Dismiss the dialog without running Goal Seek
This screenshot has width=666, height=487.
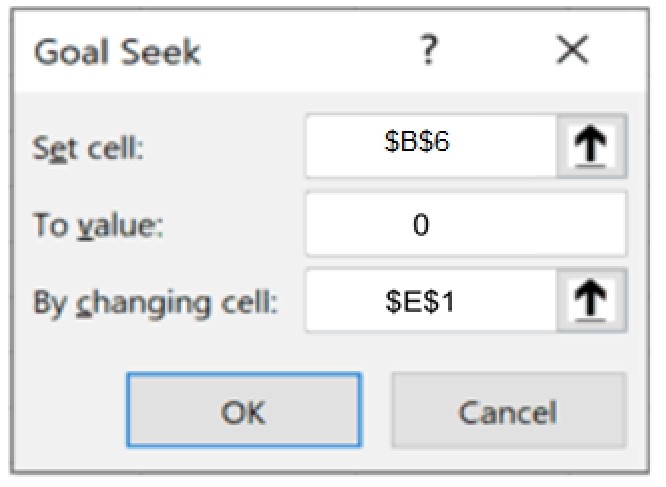(508, 412)
